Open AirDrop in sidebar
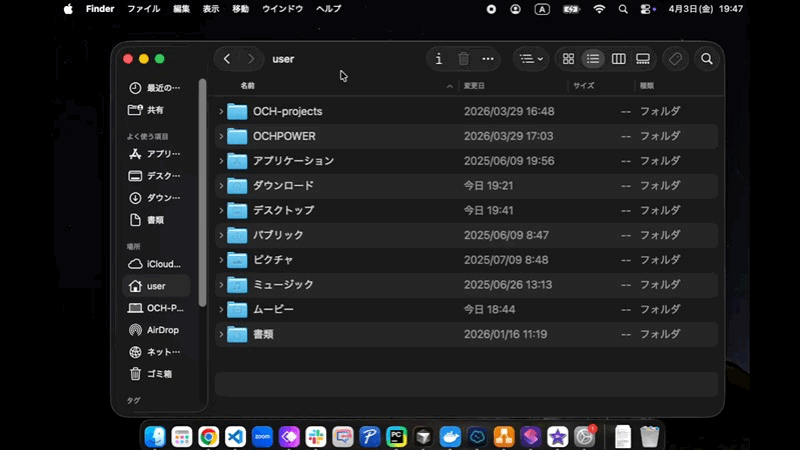Screen dimensions: 800x450 (155, 330)
